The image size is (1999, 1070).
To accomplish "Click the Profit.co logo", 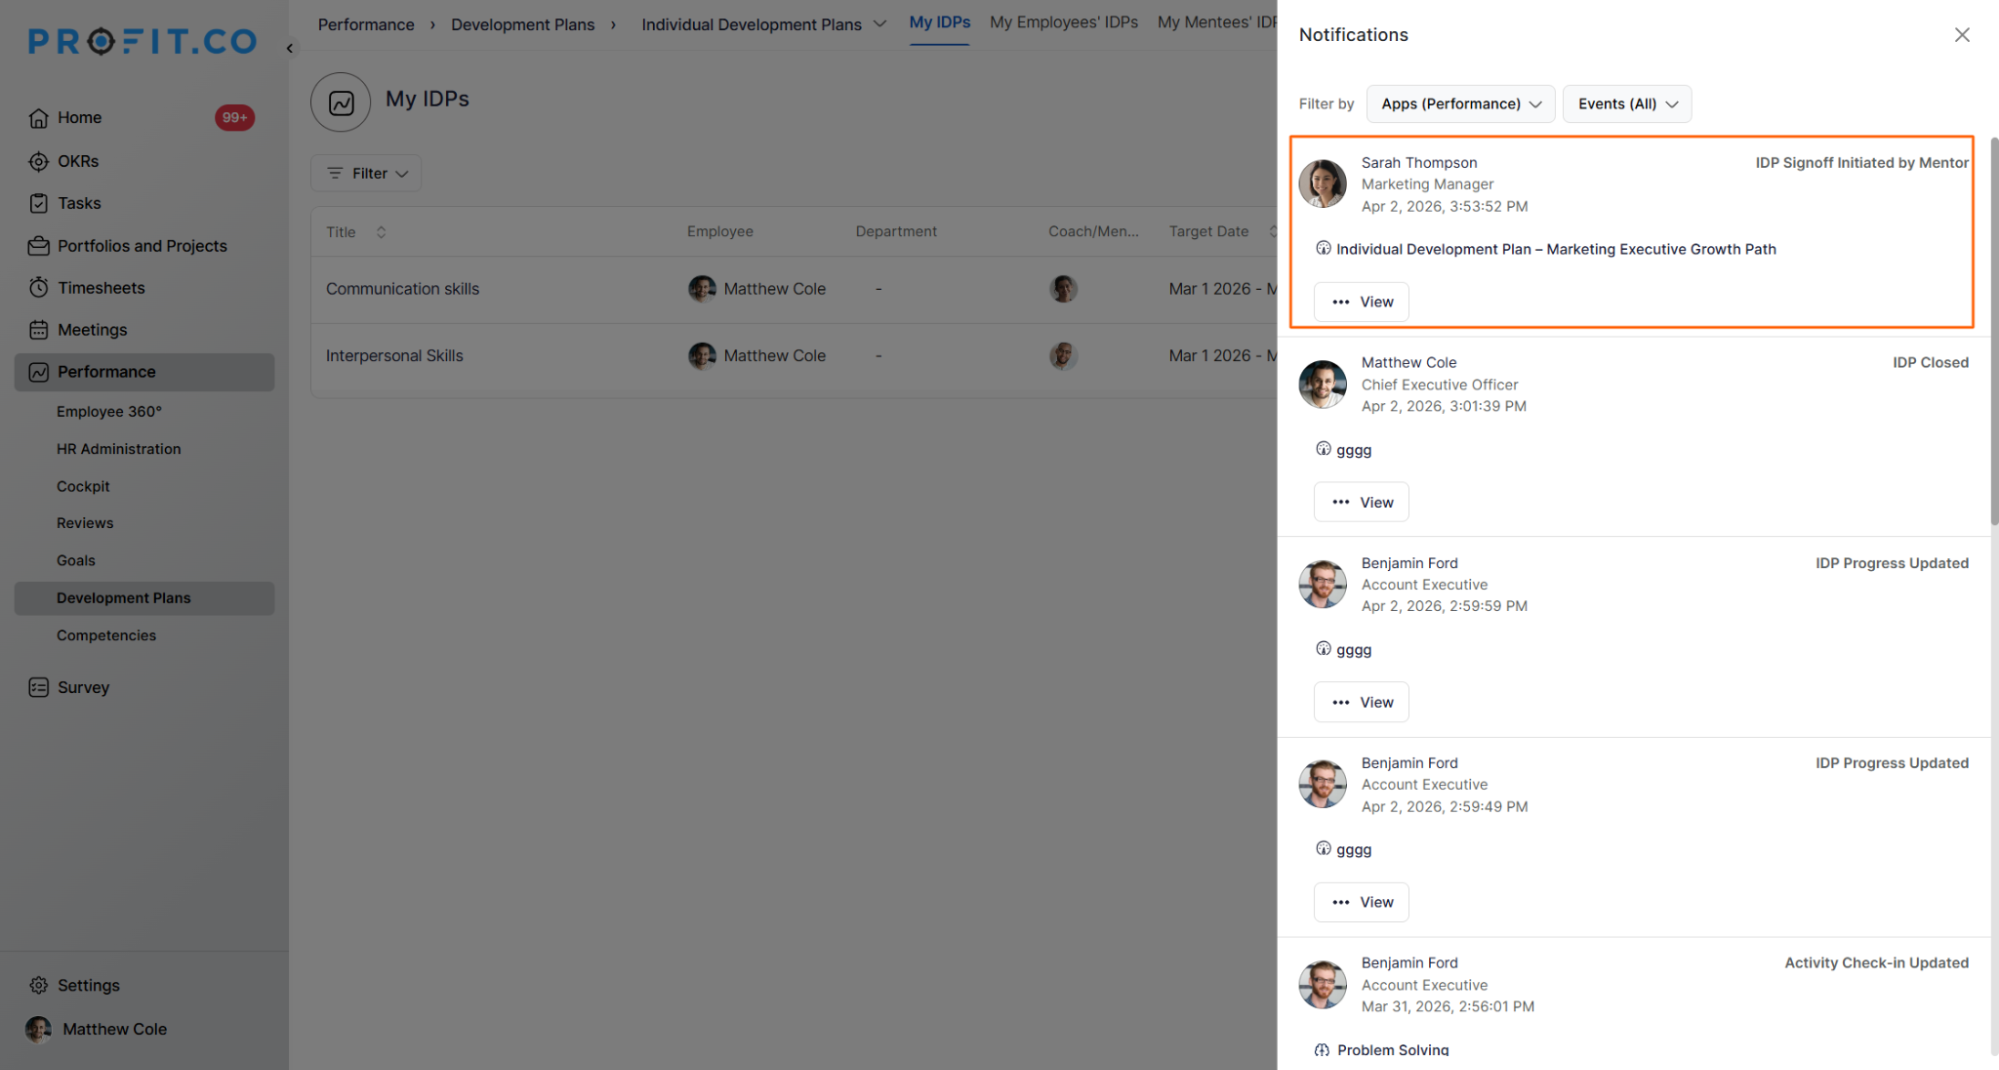I will (143, 41).
